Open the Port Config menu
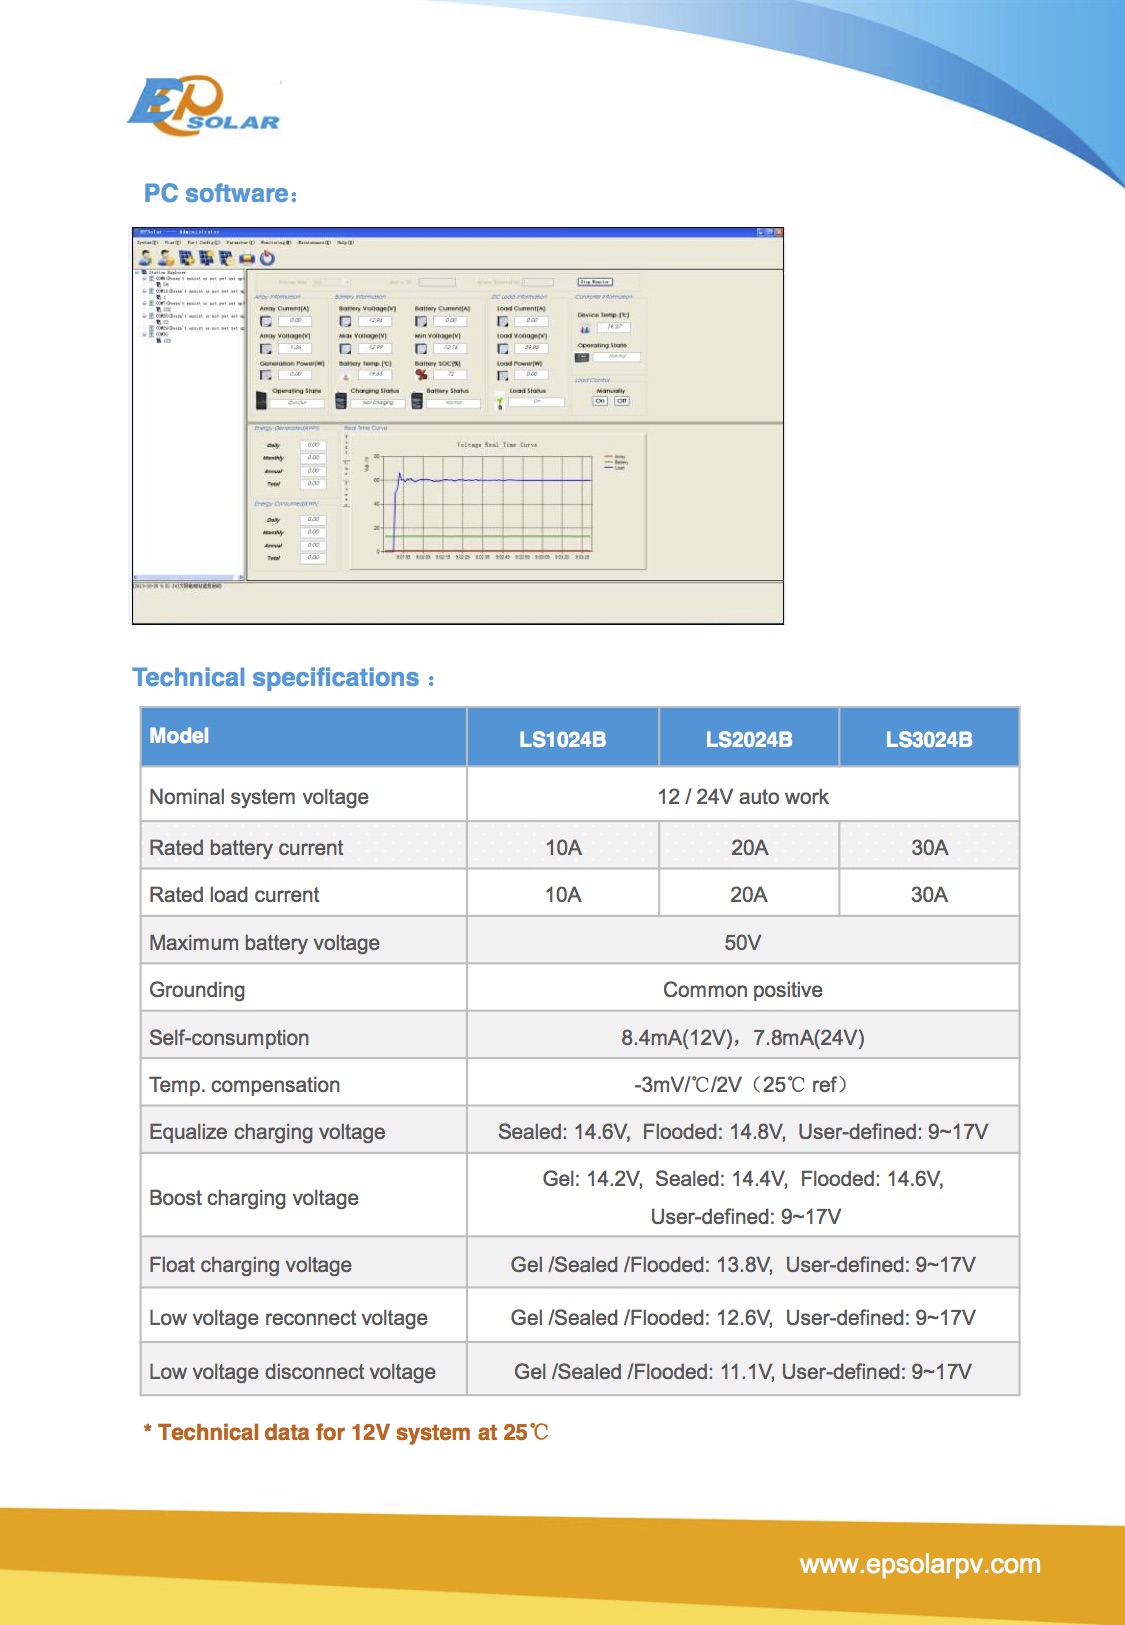 pos(204,242)
